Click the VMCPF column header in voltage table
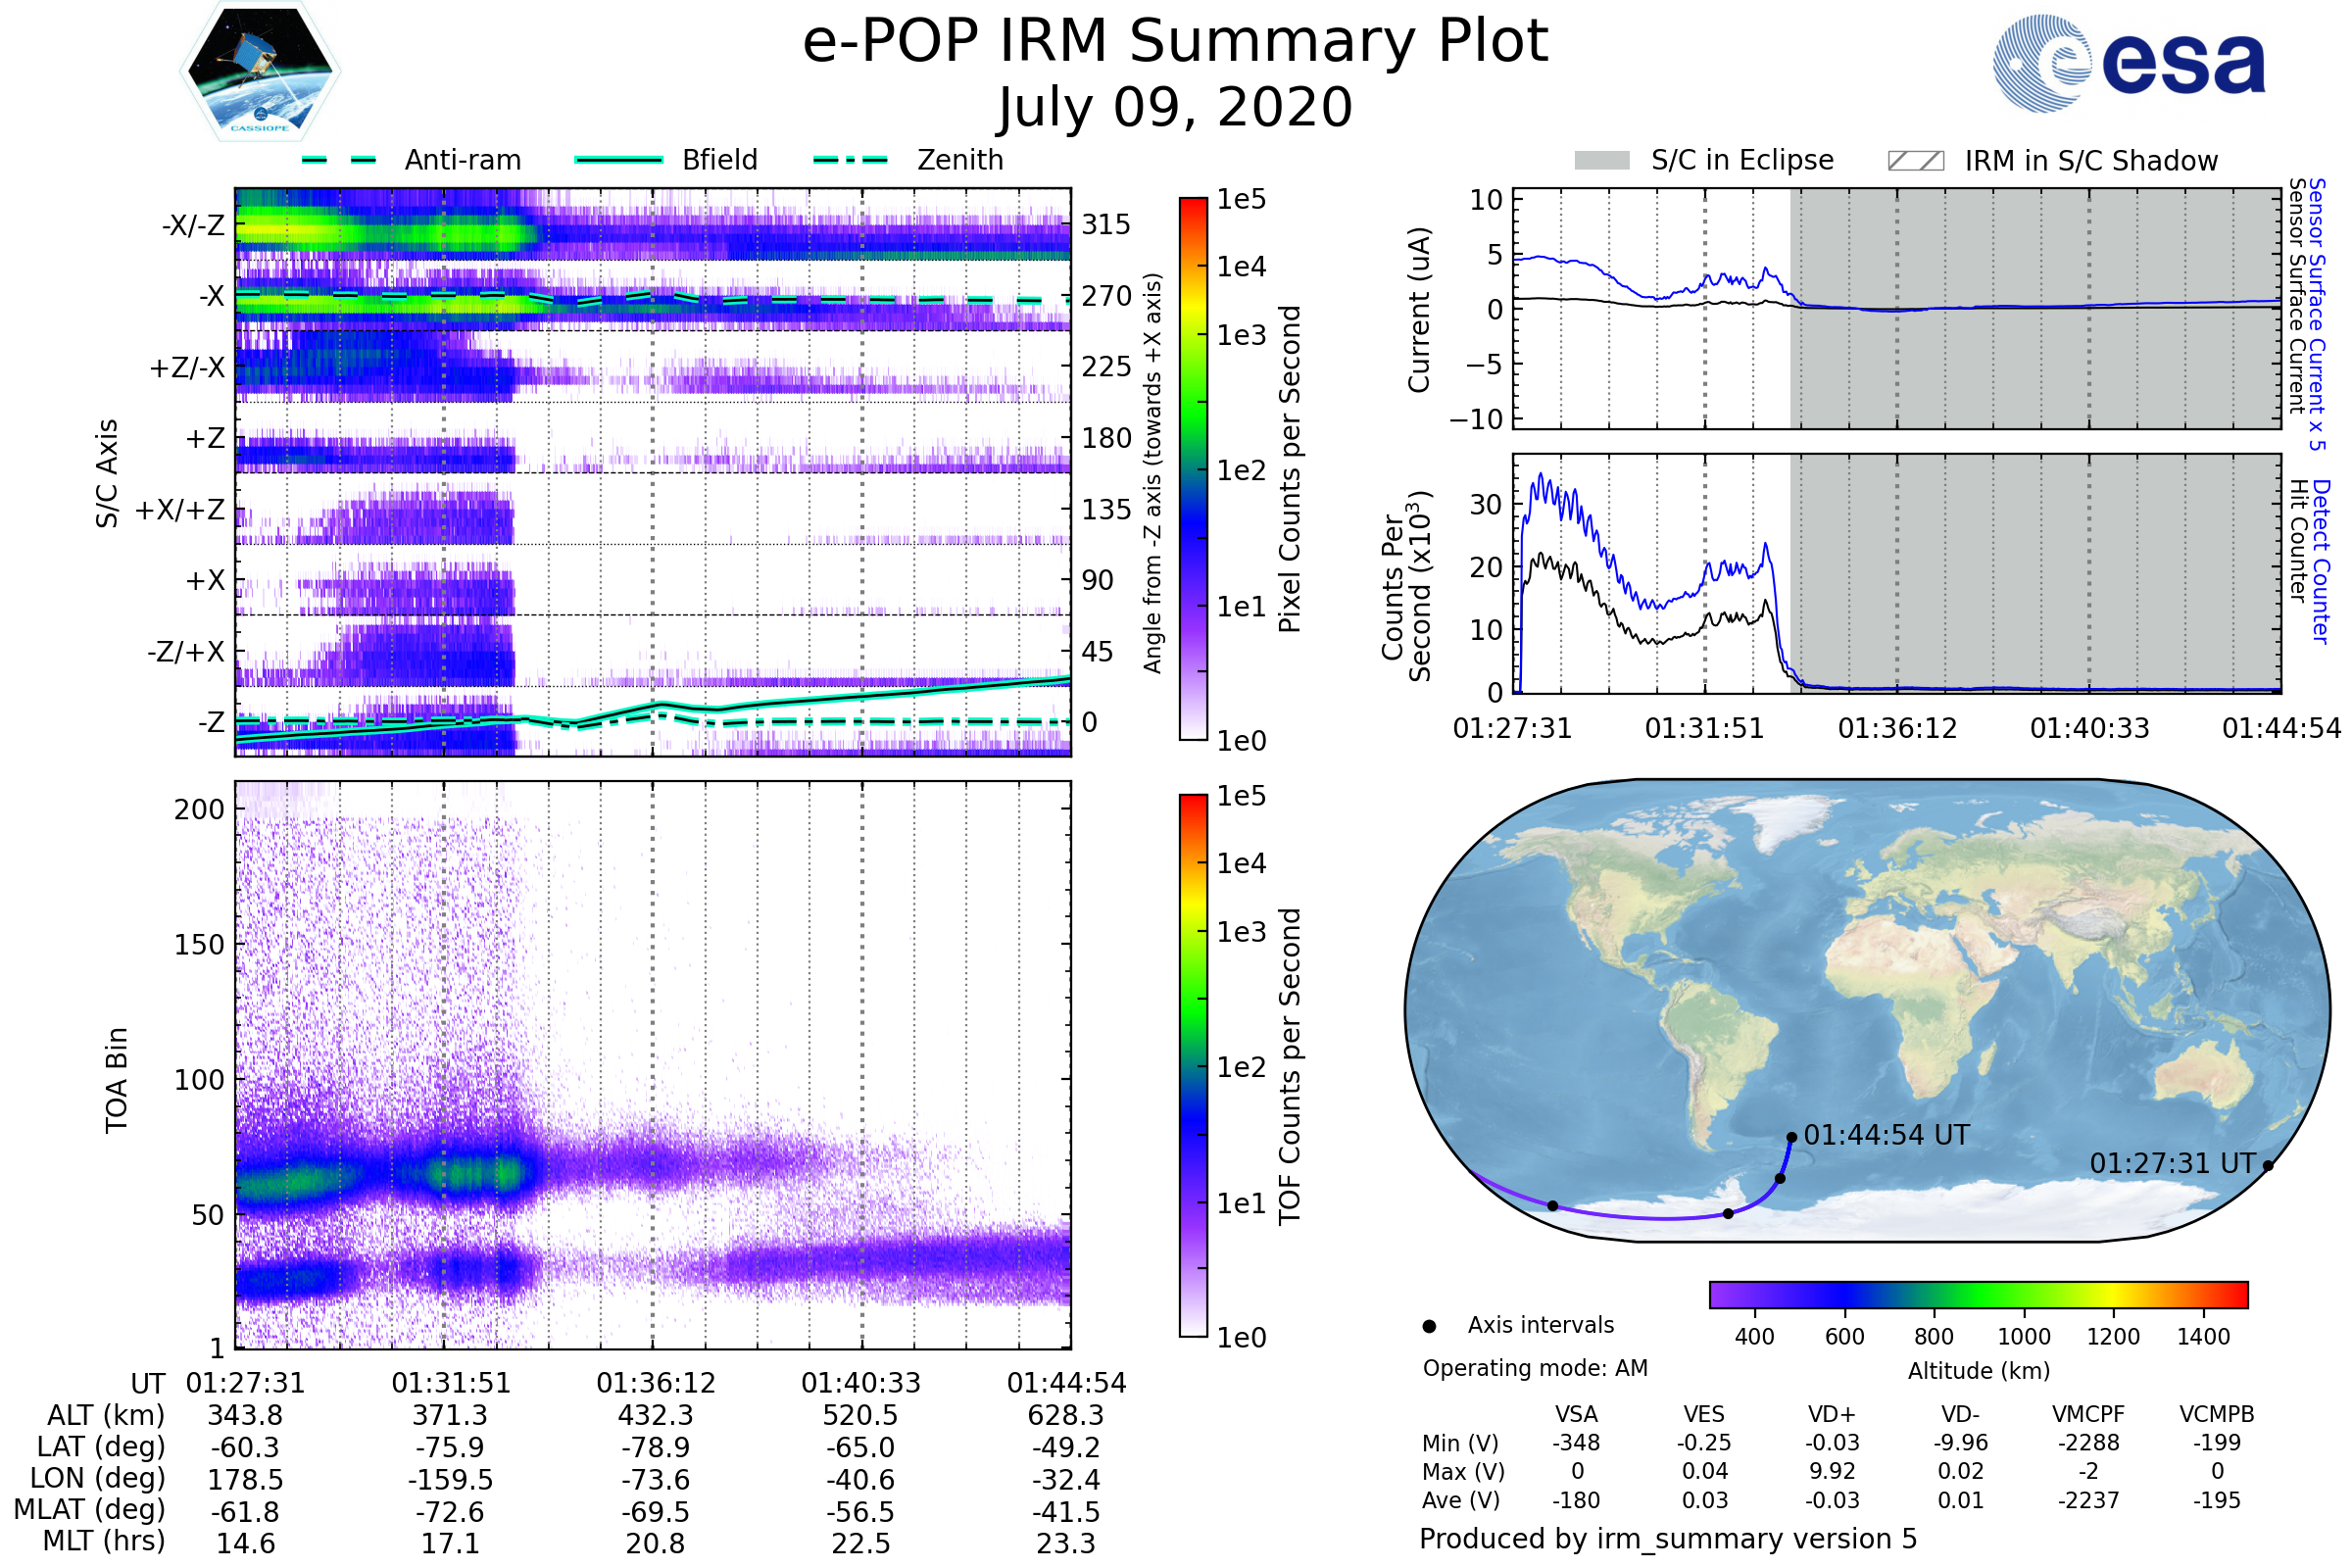The height and width of the screenshot is (1568, 2352). [2088, 1414]
